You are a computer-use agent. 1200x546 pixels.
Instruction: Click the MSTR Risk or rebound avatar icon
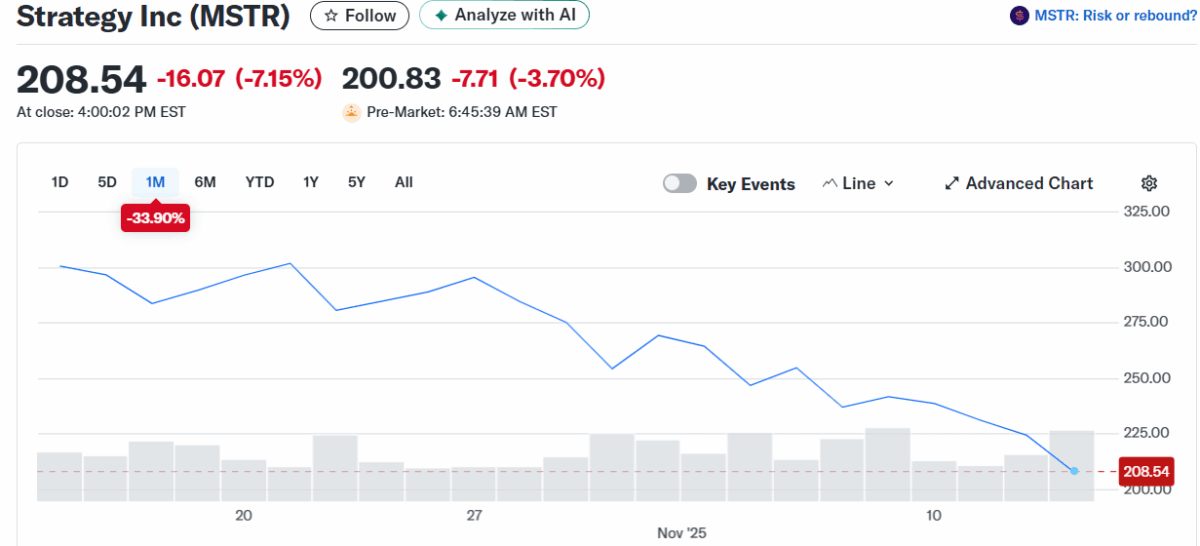click(x=1019, y=16)
